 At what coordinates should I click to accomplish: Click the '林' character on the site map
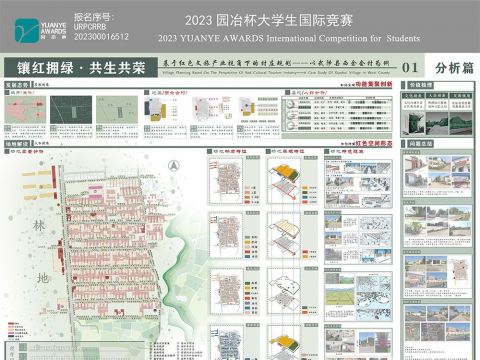point(39,226)
